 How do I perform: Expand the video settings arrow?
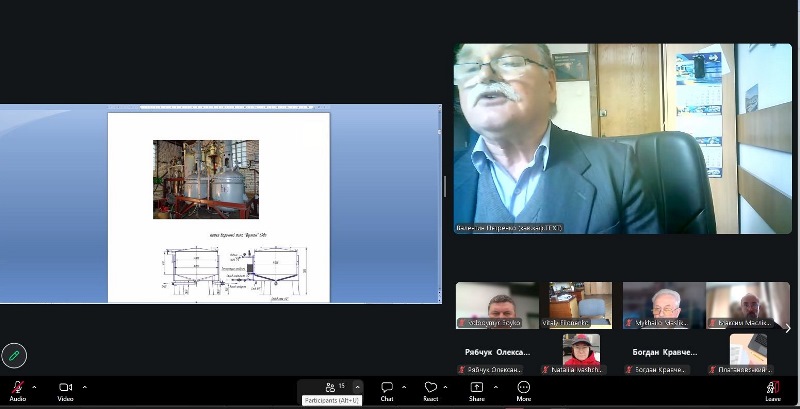pyautogui.click(x=84, y=387)
